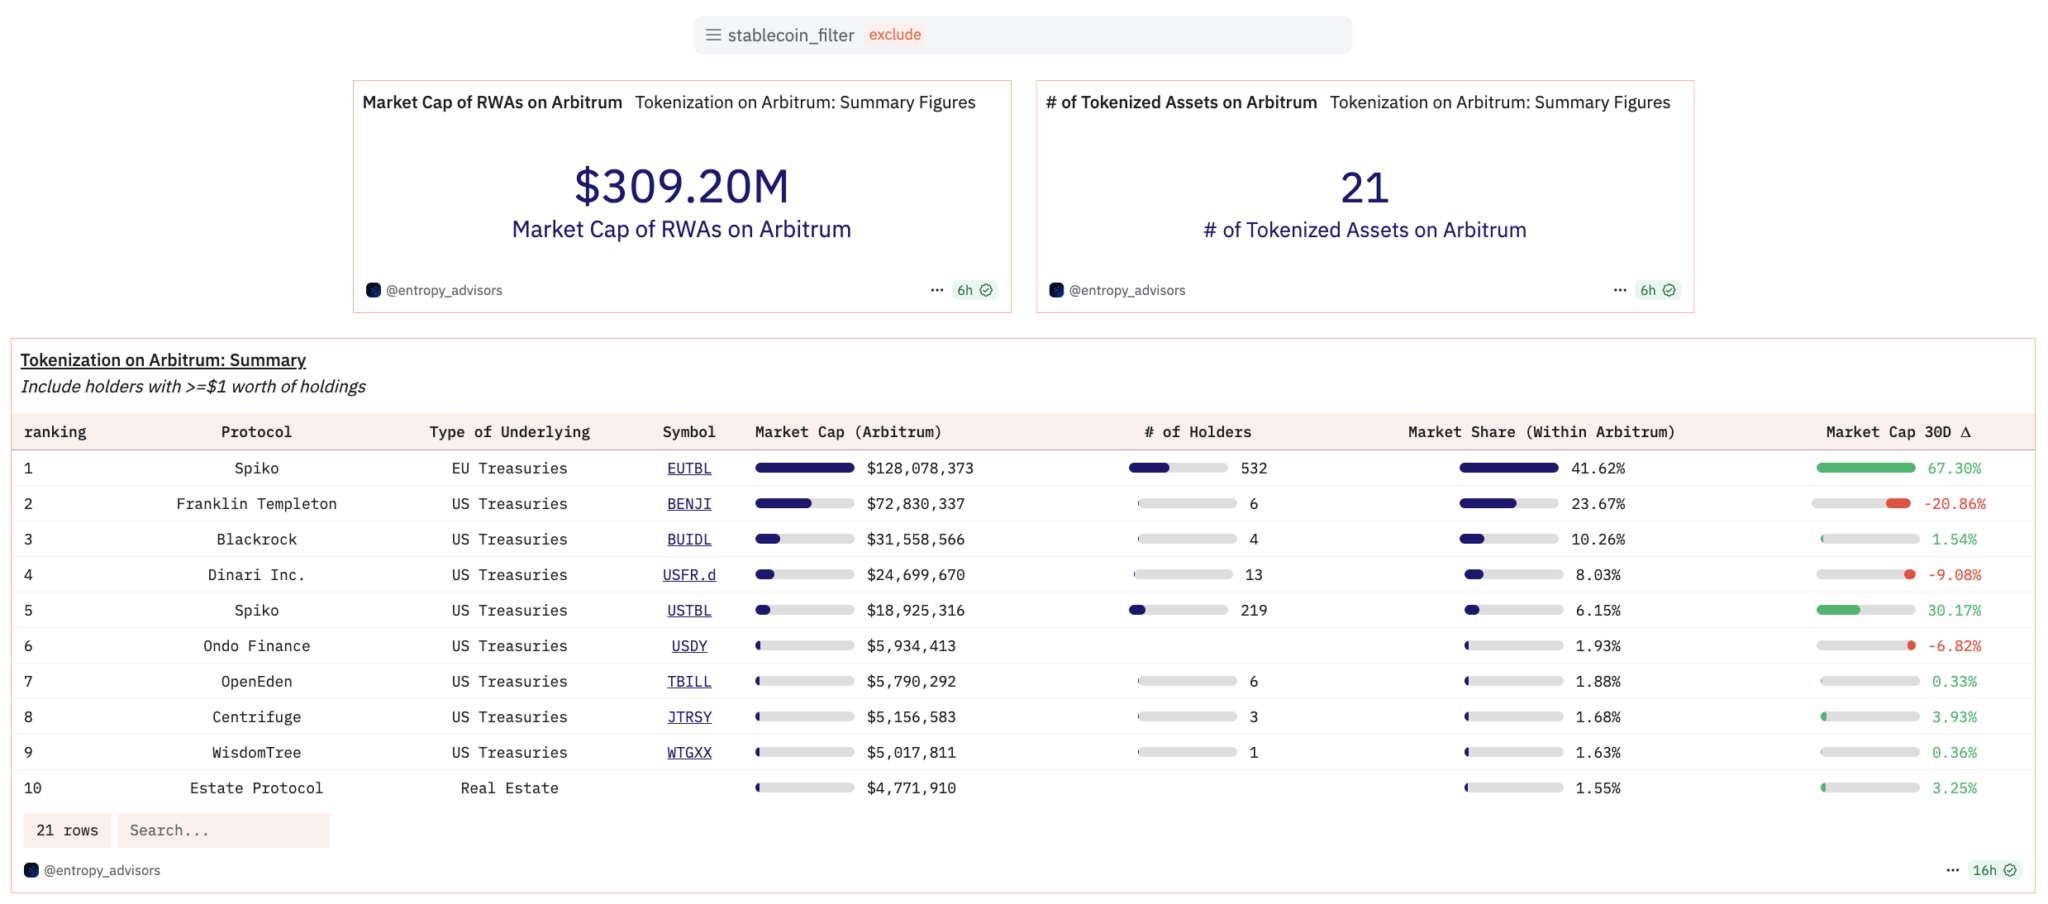Select the Blackrock protocol cell
Image resolution: width=2048 pixels, height=904 pixels.
pos(256,539)
